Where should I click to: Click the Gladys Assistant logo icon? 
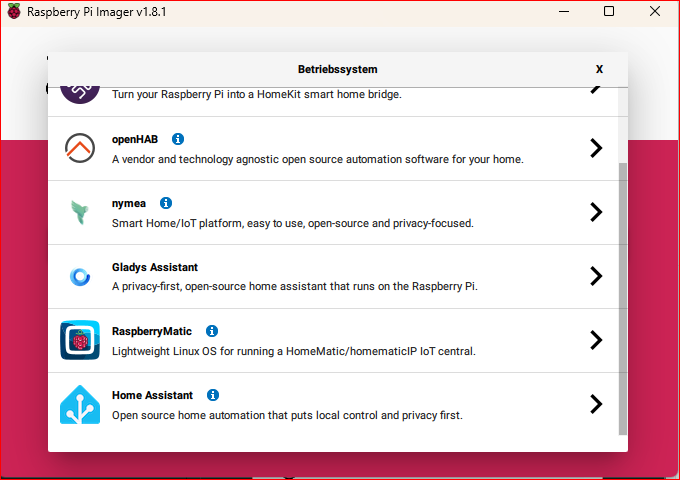click(x=80, y=276)
